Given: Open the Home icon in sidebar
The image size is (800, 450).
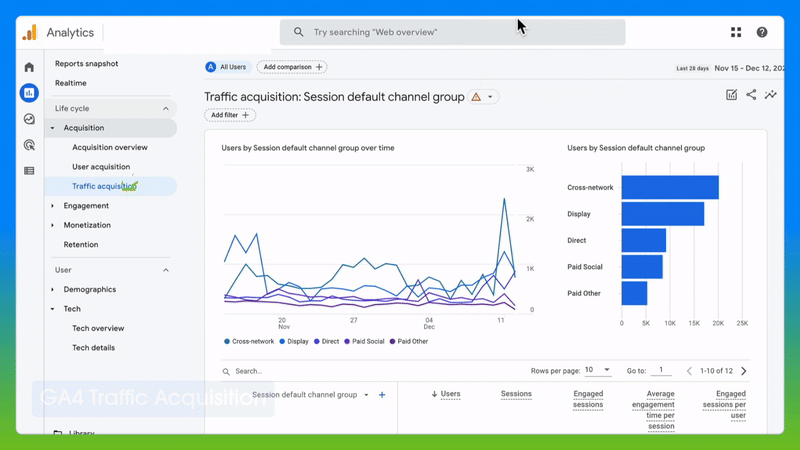Looking at the screenshot, I should coord(29,67).
